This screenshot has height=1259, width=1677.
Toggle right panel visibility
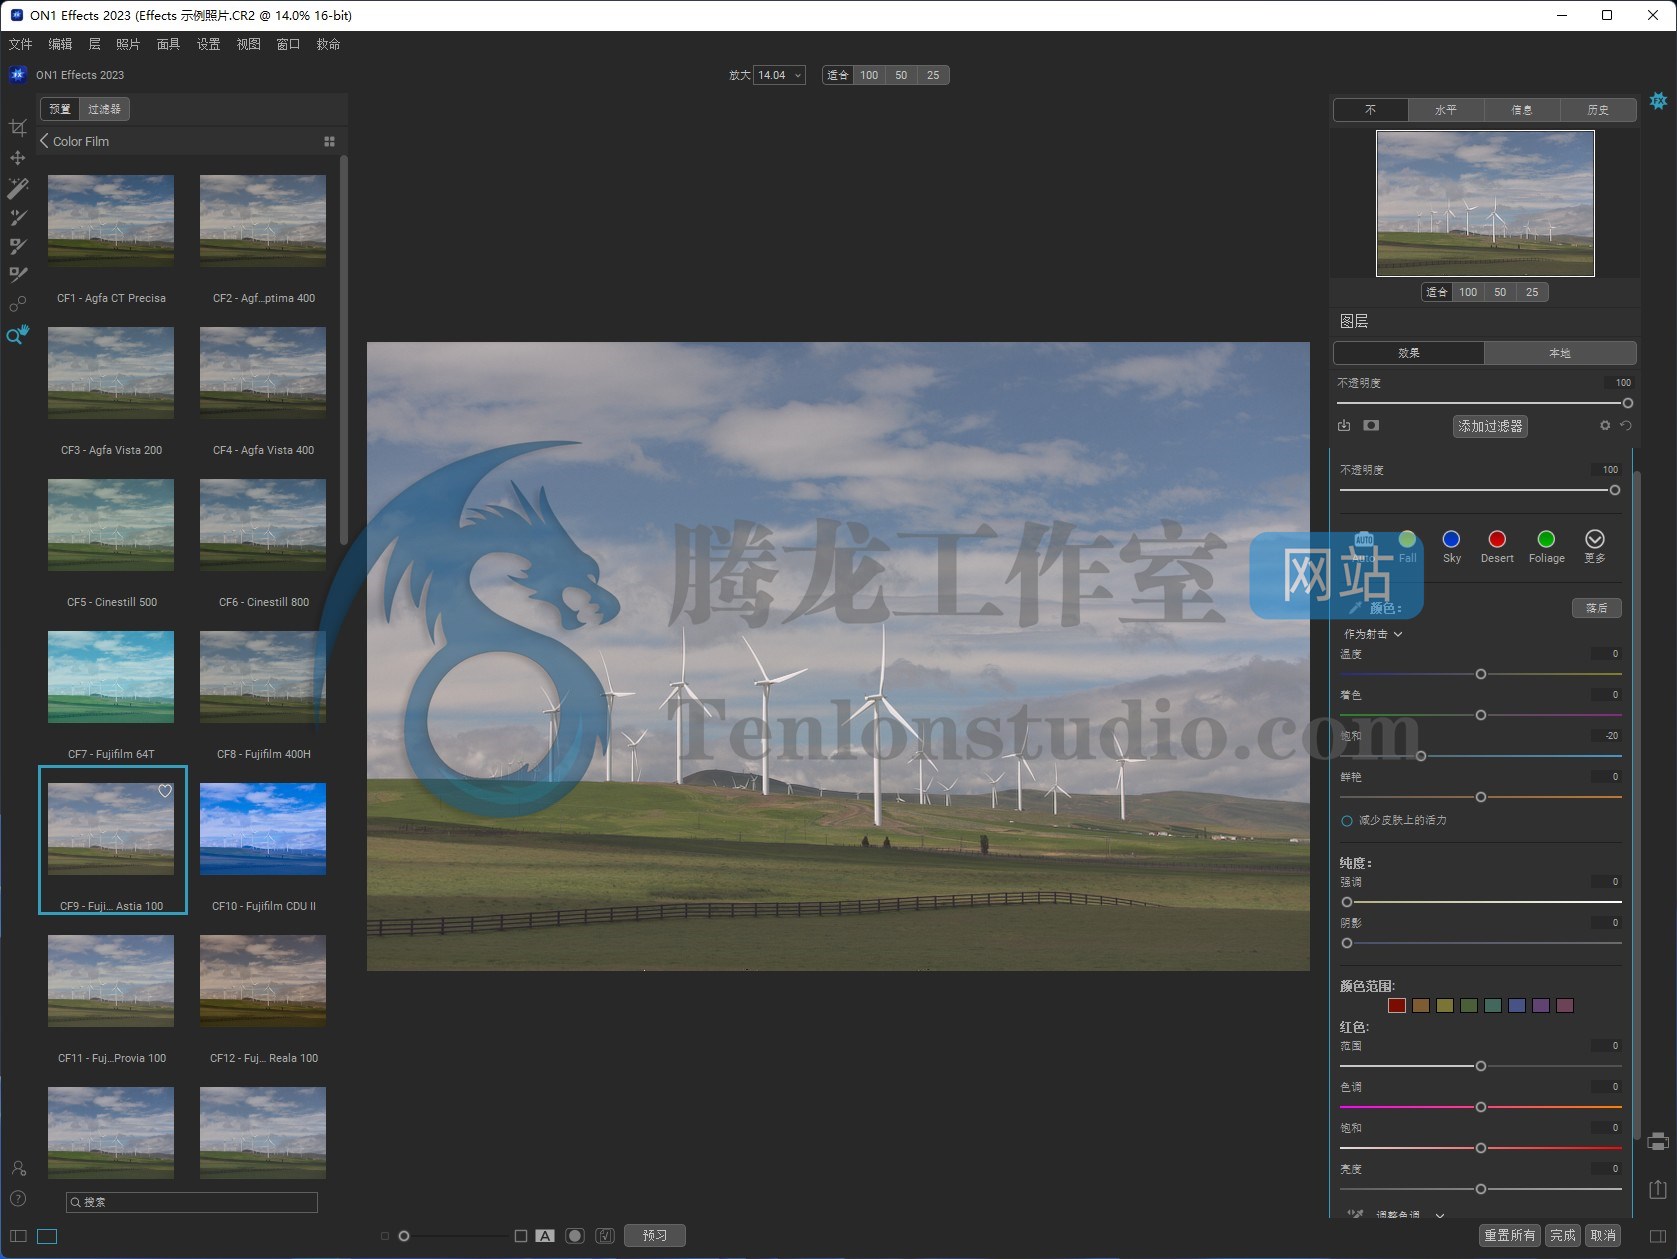pos(1658,1236)
